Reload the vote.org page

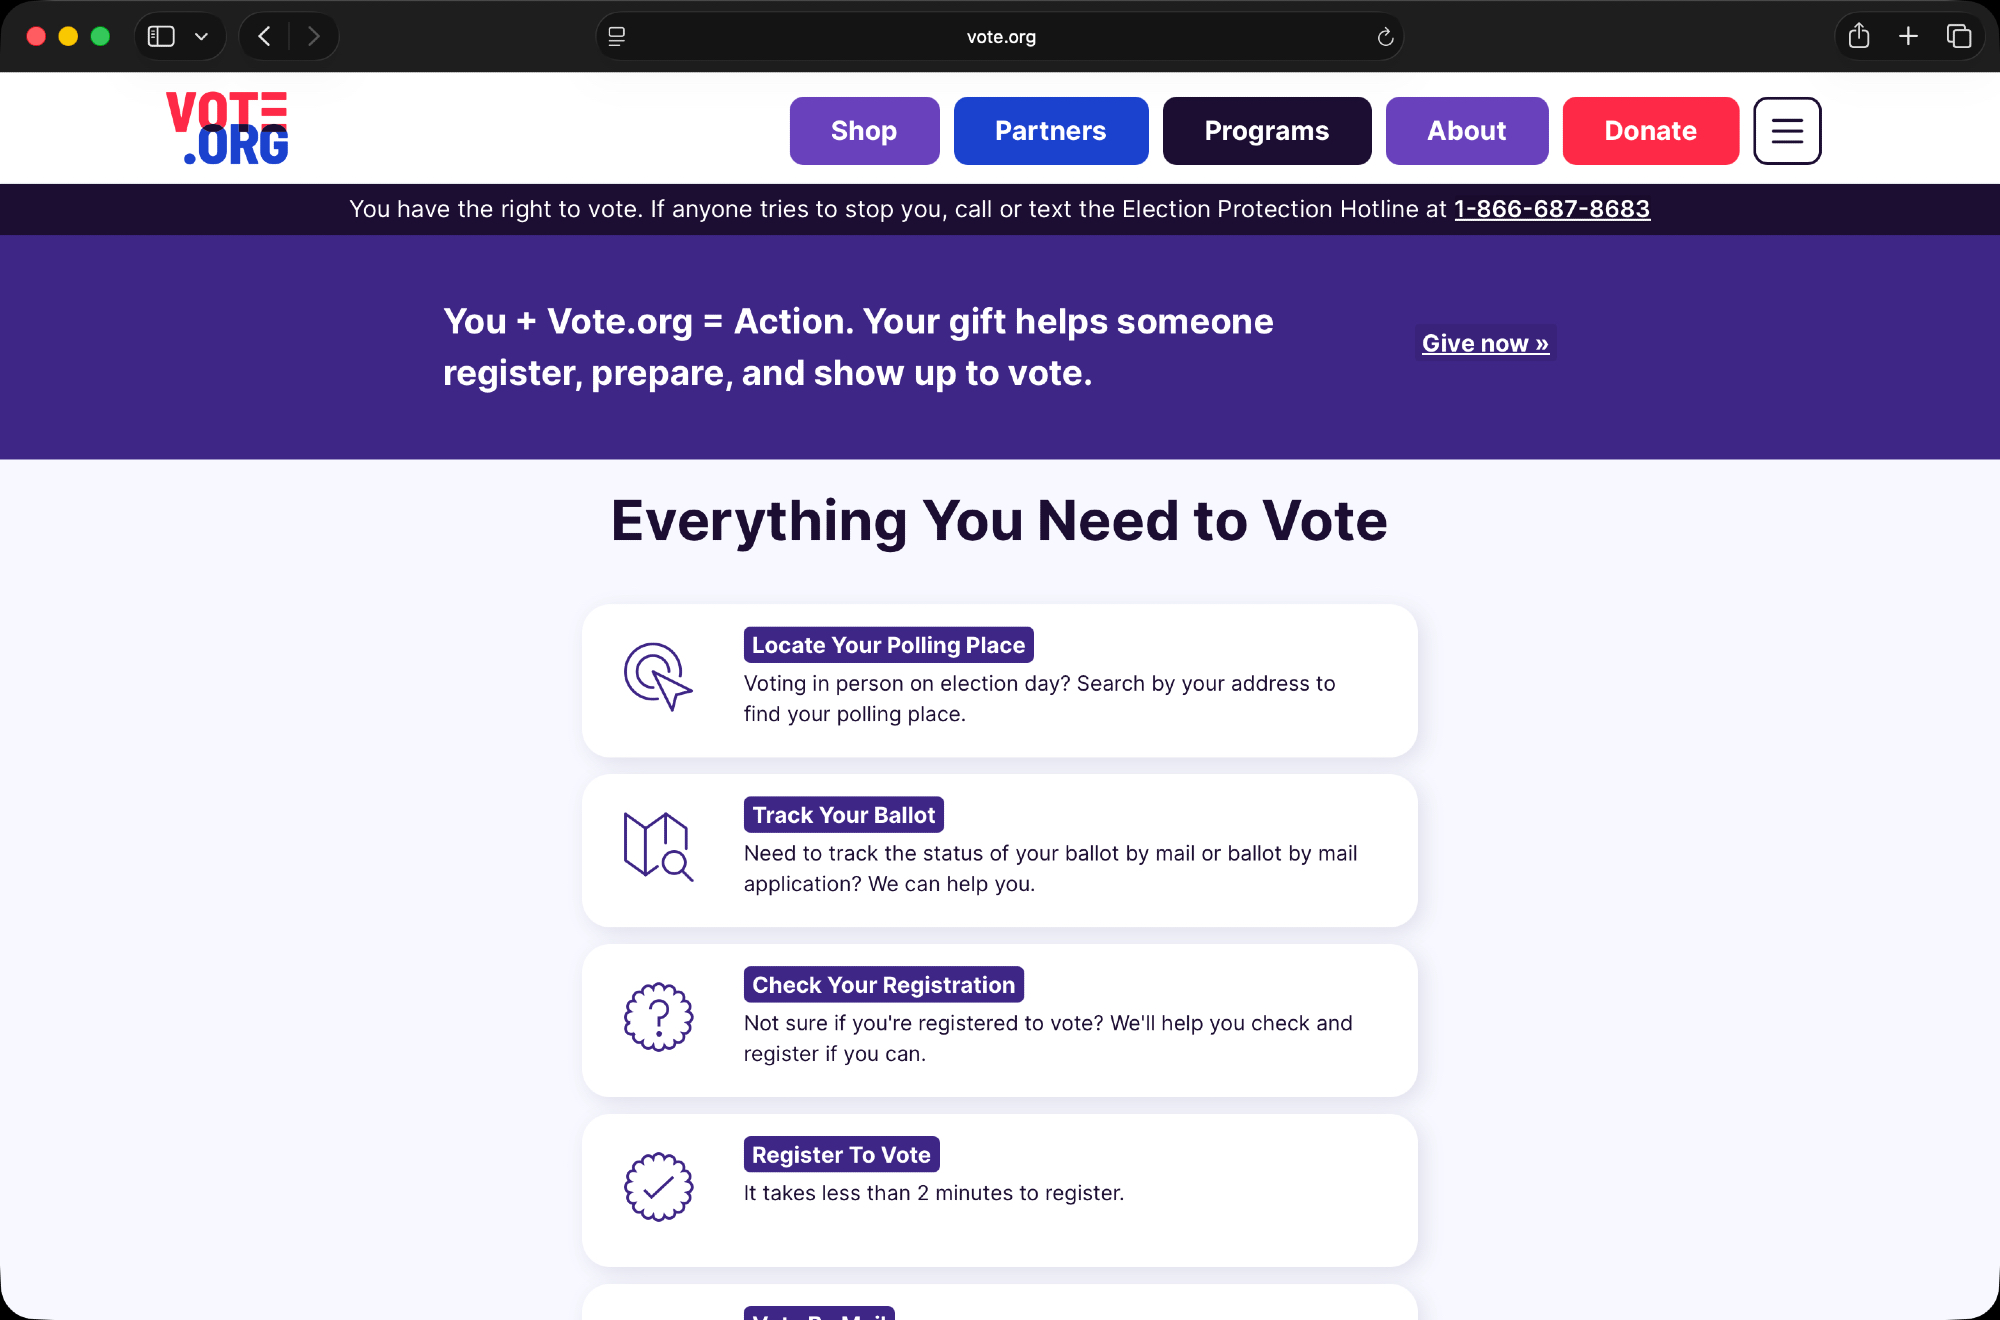[1385, 37]
